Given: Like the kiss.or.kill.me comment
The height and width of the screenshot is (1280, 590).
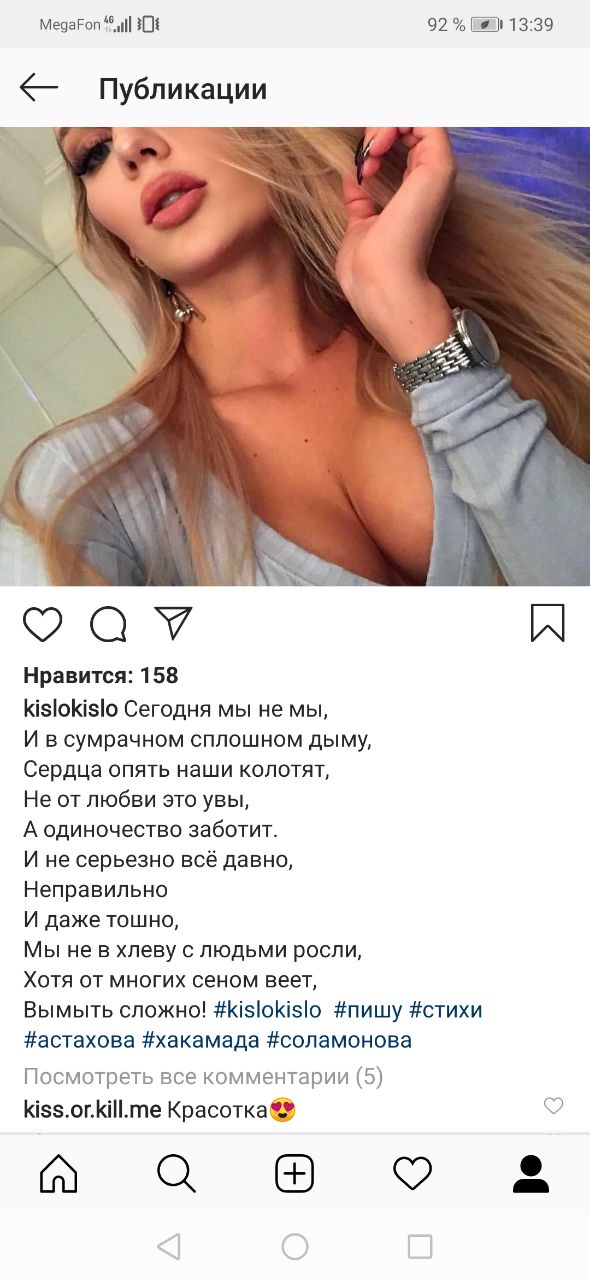Looking at the screenshot, I should tap(553, 1106).
